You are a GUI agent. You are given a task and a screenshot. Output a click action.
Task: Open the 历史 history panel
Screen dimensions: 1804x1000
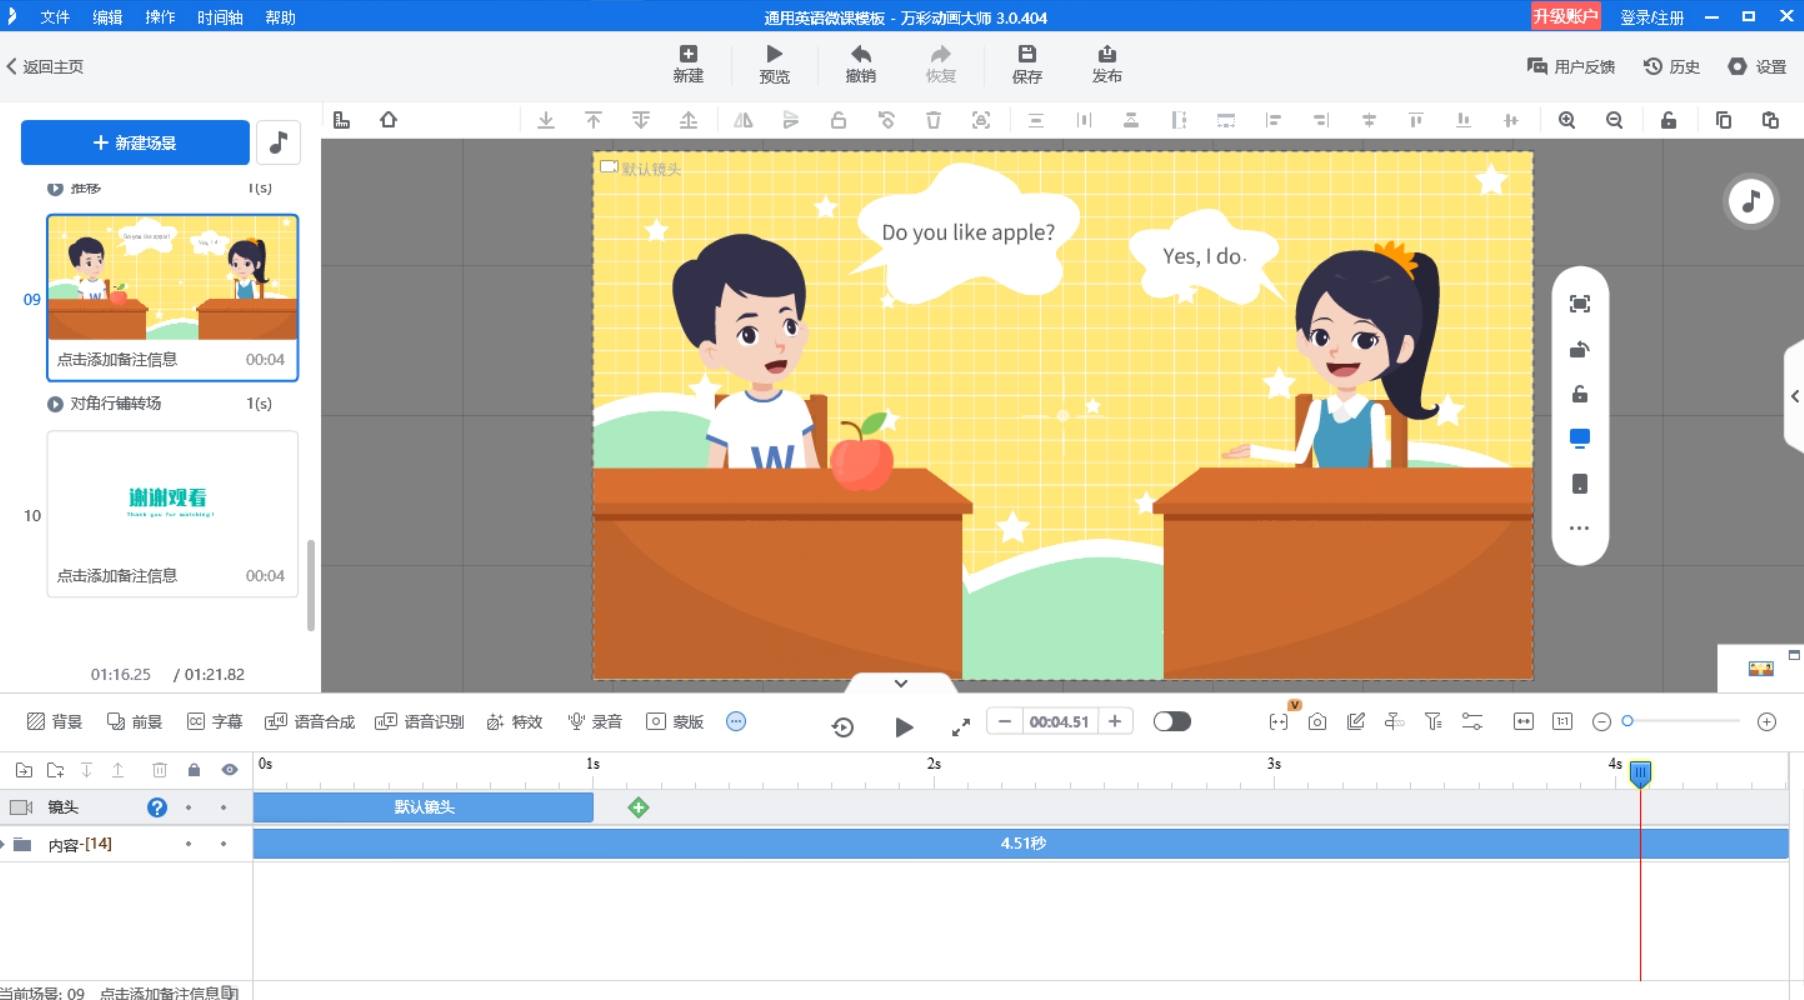point(1672,66)
